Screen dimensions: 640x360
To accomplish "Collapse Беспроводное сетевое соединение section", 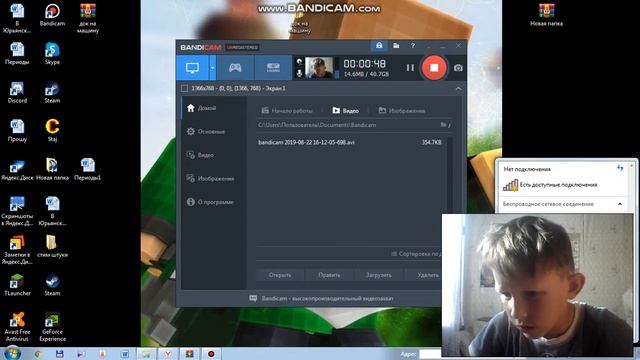I will click(x=620, y=204).
